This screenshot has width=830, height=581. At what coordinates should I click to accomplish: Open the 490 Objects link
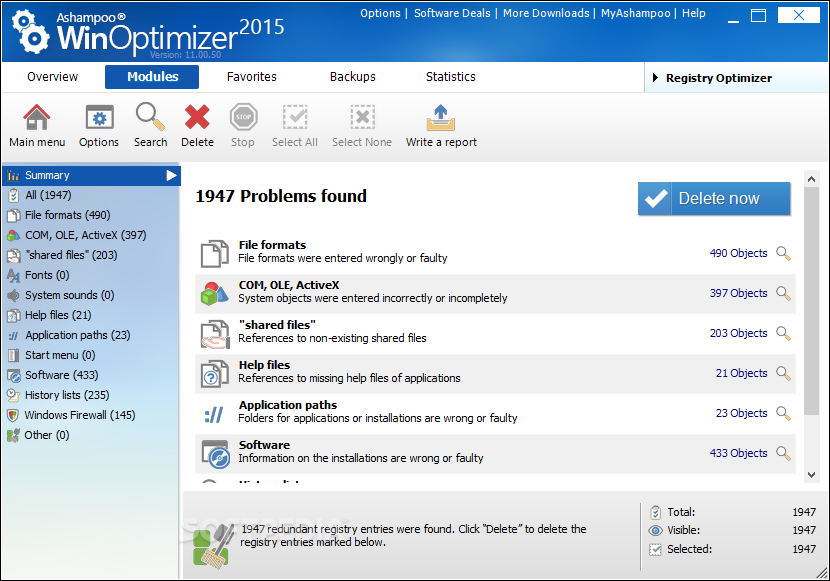click(738, 253)
